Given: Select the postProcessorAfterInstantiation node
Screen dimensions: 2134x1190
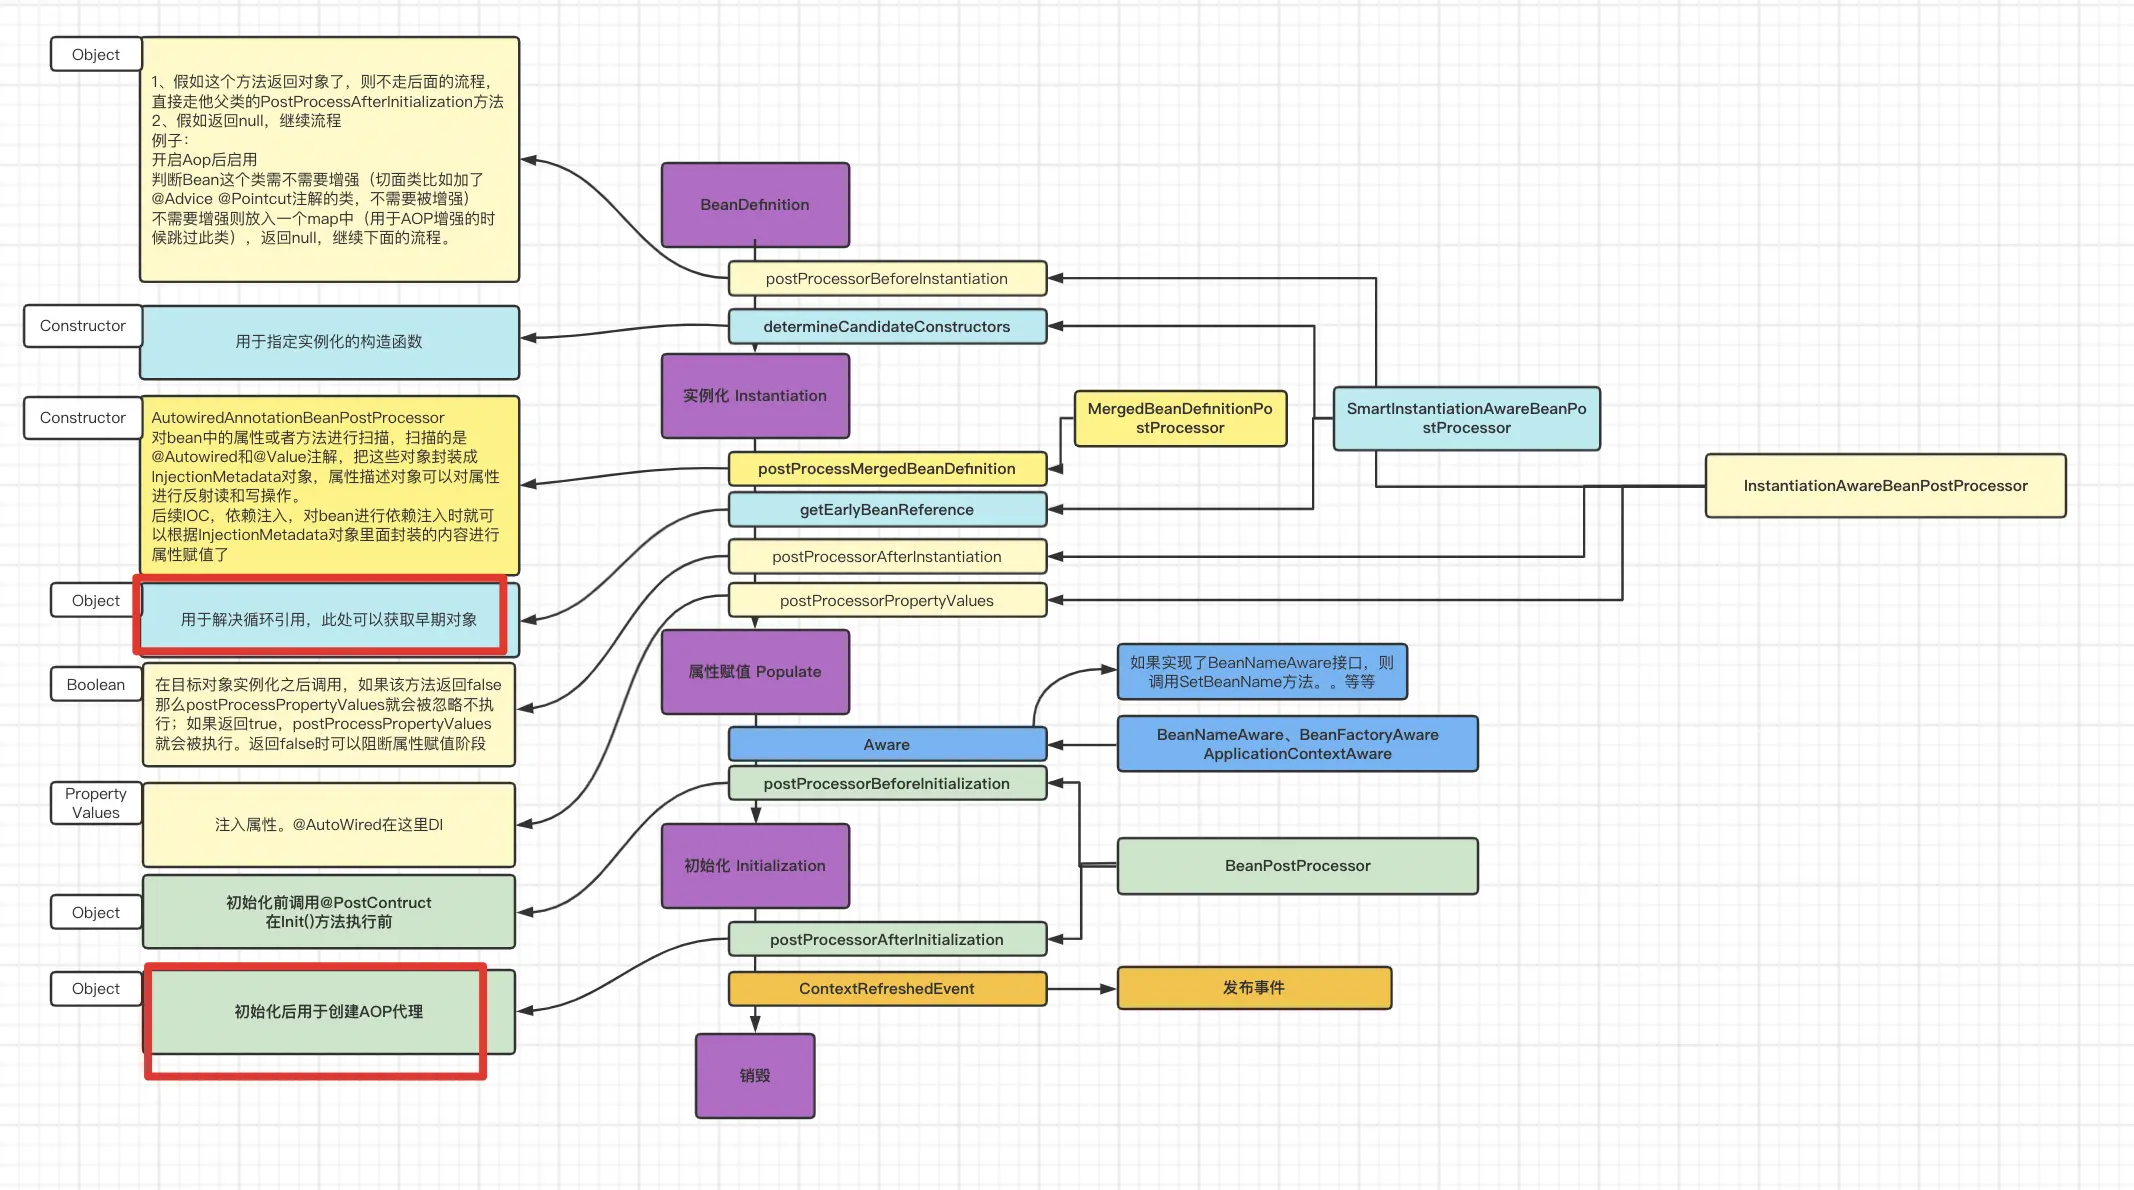Looking at the screenshot, I should pos(886,557).
